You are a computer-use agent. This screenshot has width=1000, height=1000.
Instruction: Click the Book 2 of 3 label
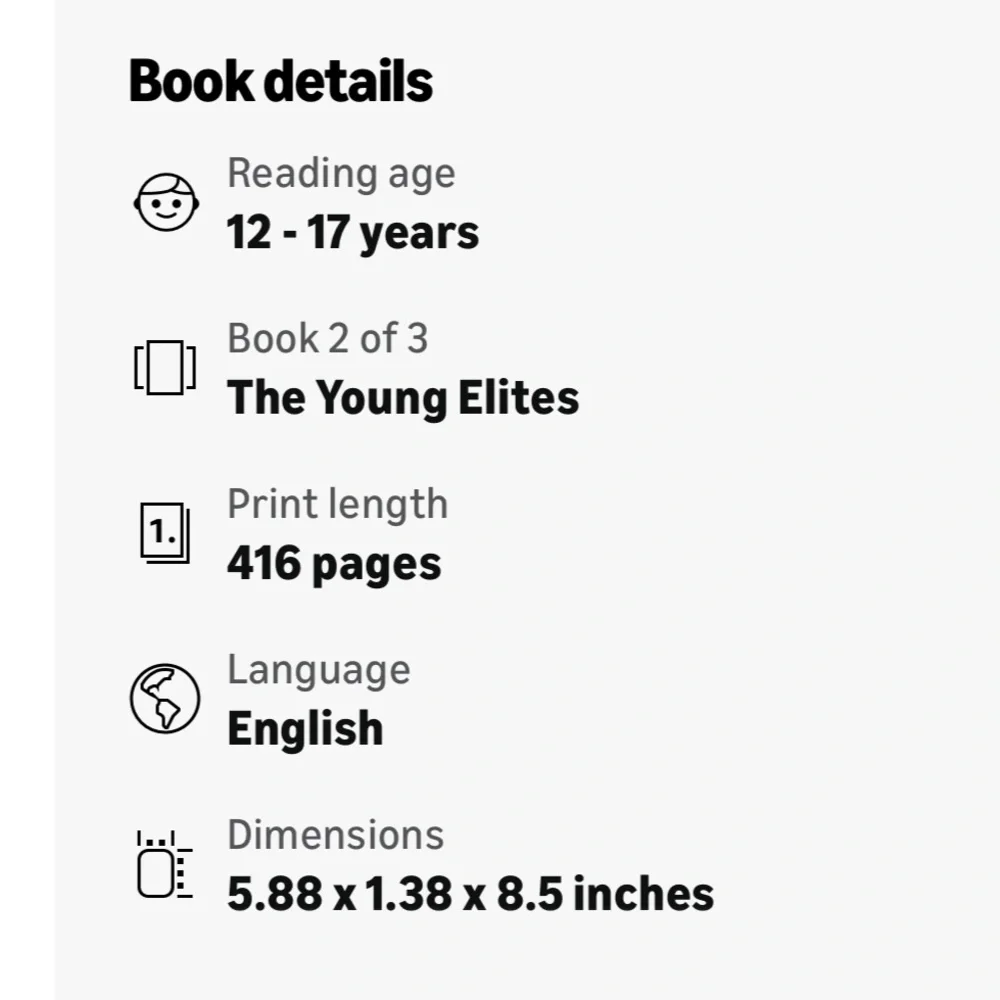pos(328,338)
